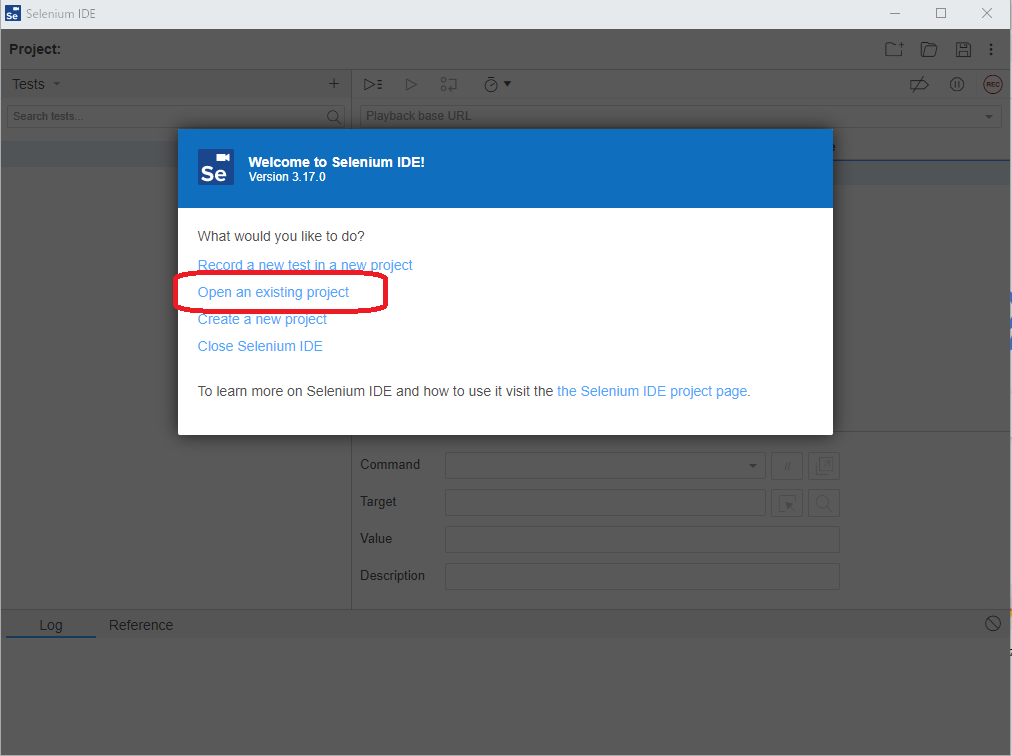
Task: Click Open an existing project link
Action: click(273, 292)
